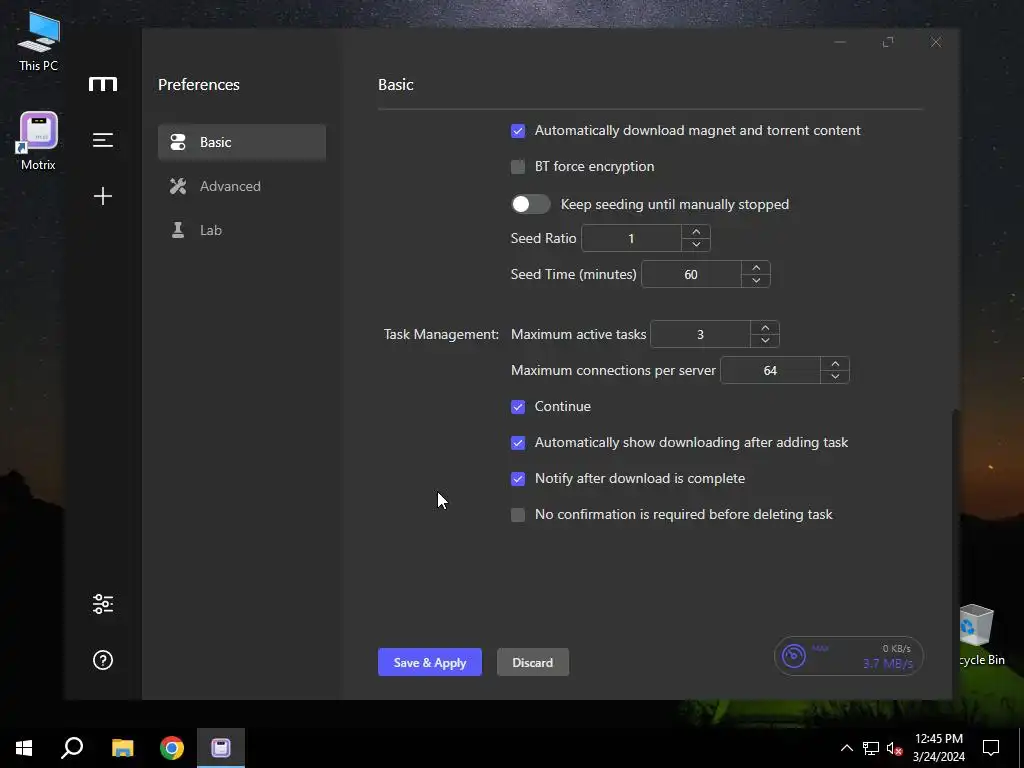Click Maximum connections per server field

pos(771,370)
